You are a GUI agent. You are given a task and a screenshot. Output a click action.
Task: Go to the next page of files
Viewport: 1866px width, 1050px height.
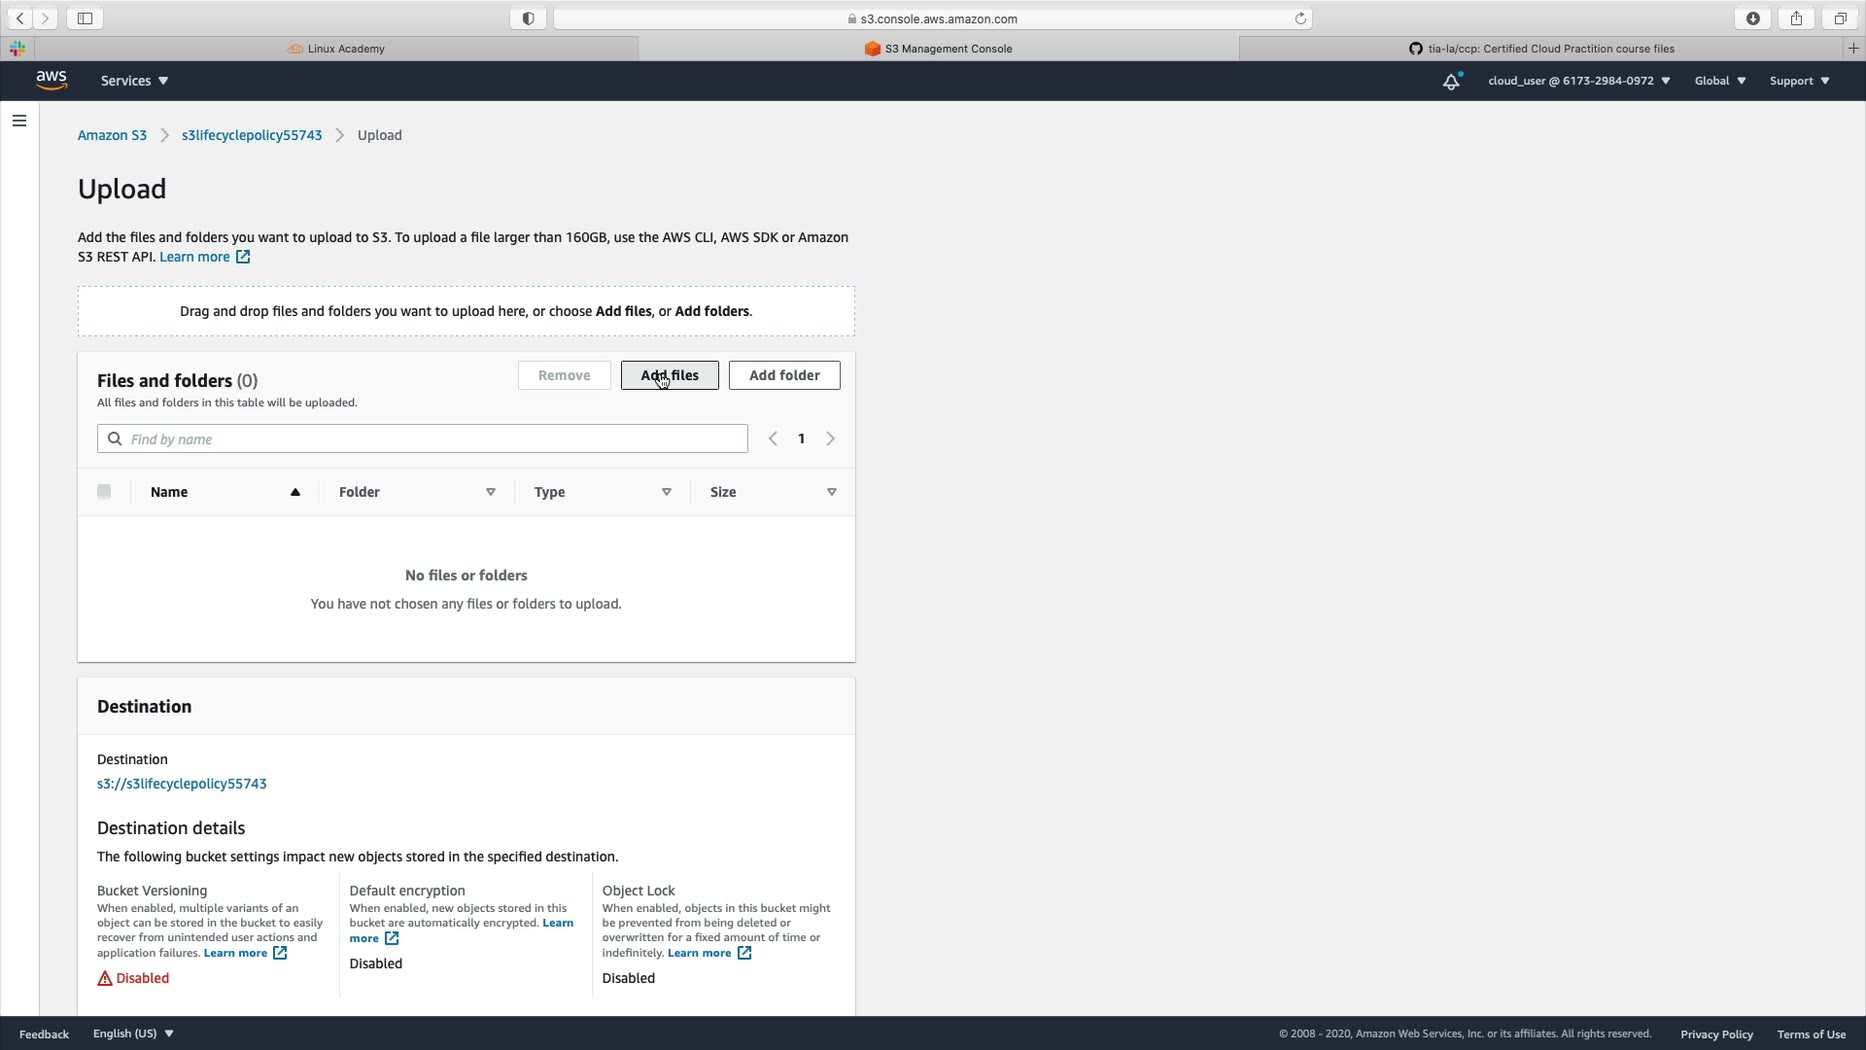tap(830, 439)
